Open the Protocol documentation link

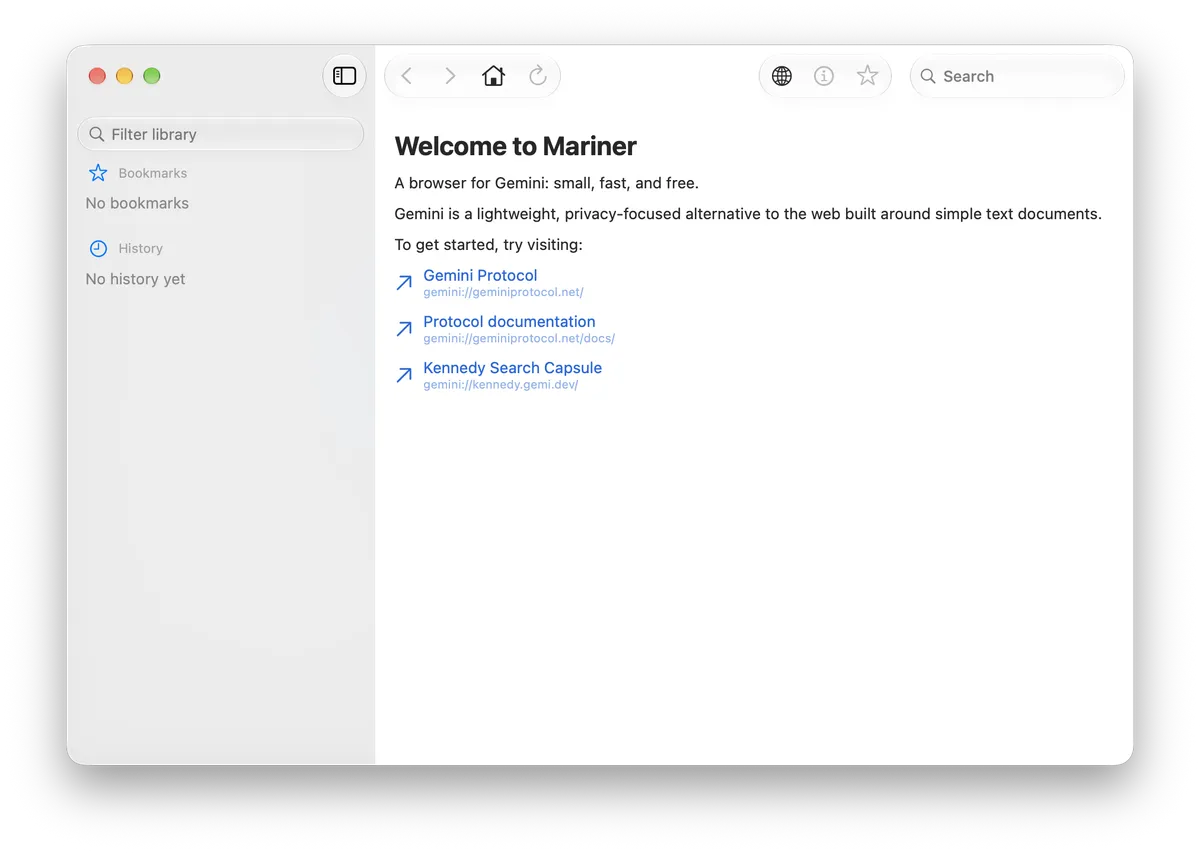coord(509,321)
